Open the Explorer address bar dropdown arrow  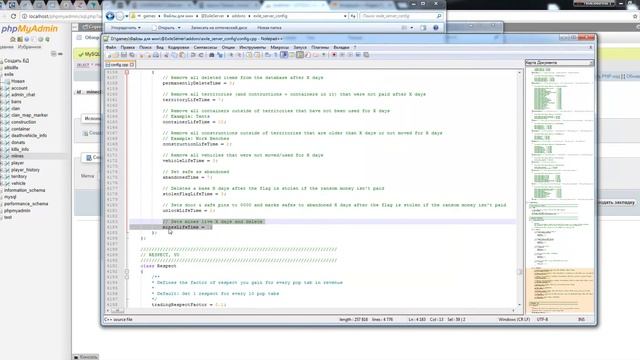345,16
